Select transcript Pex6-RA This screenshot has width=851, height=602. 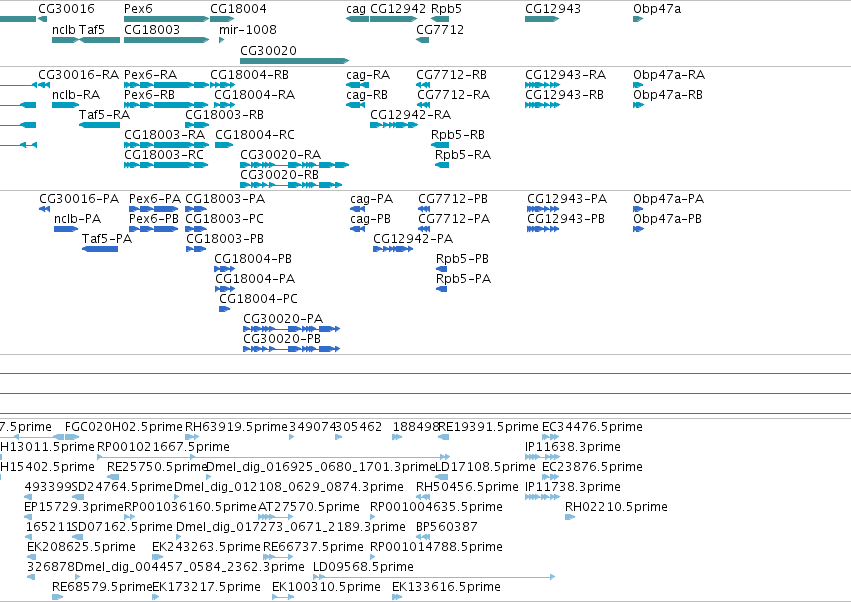click(x=166, y=85)
